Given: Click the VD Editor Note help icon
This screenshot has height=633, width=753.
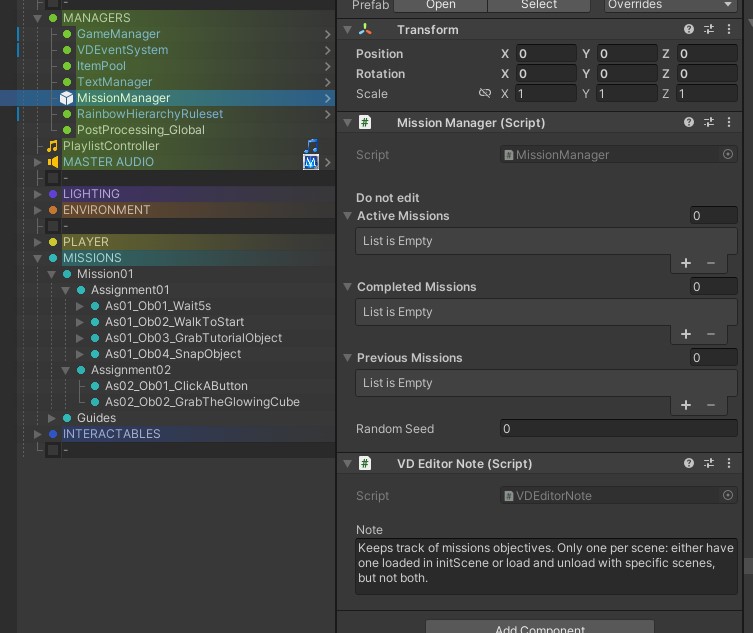Looking at the screenshot, I should [x=689, y=463].
